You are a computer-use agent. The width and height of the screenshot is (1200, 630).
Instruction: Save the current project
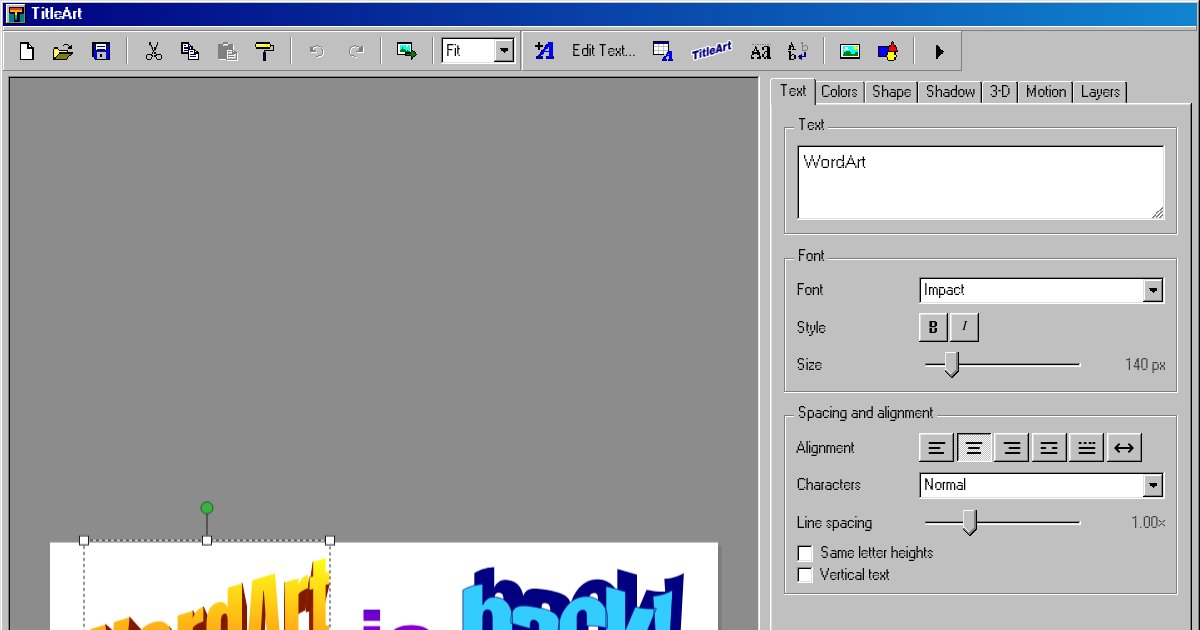click(100, 51)
